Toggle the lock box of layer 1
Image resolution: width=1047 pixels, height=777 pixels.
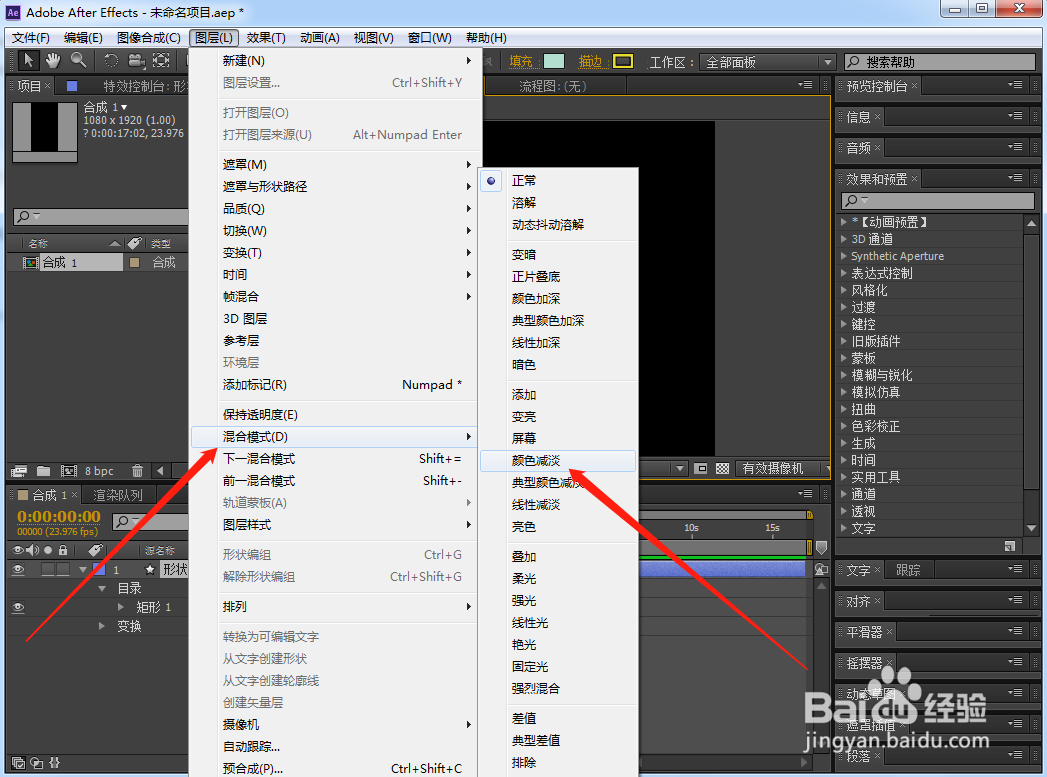tap(63, 569)
